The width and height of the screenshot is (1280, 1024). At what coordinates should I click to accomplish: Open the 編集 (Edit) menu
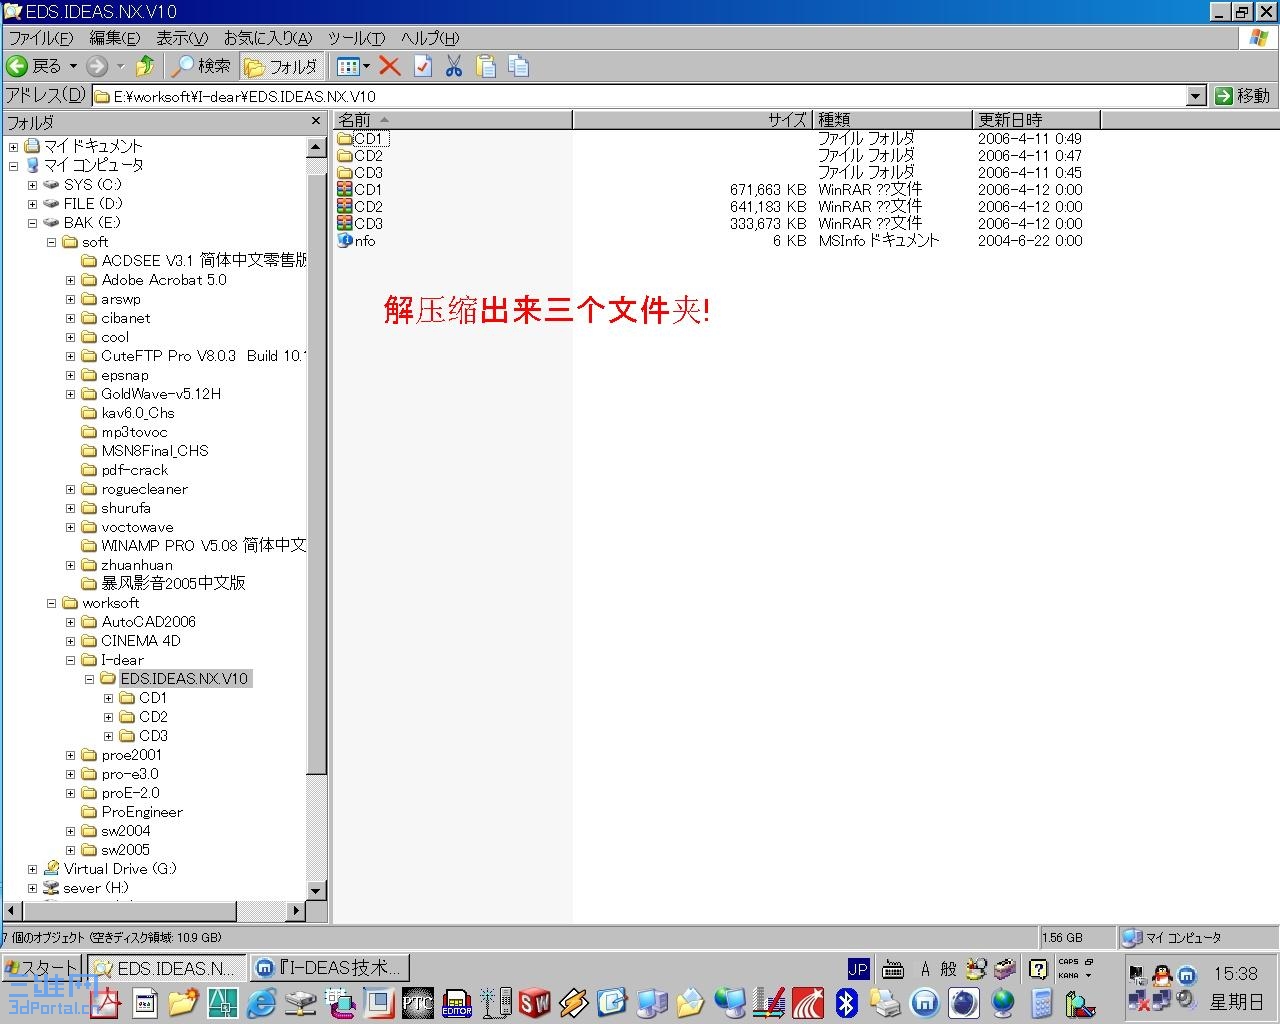115,38
